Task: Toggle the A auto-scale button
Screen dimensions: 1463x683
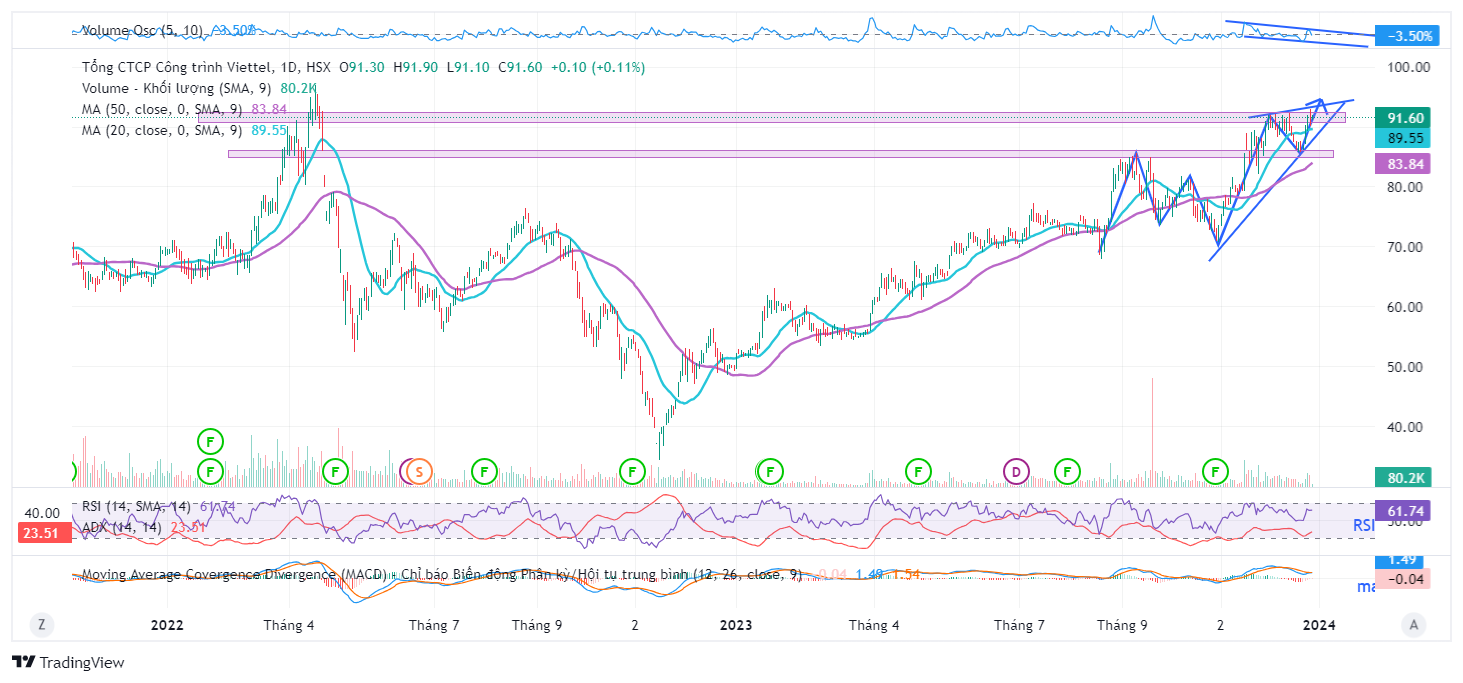Action: pyautogui.click(x=1413, y=625)
